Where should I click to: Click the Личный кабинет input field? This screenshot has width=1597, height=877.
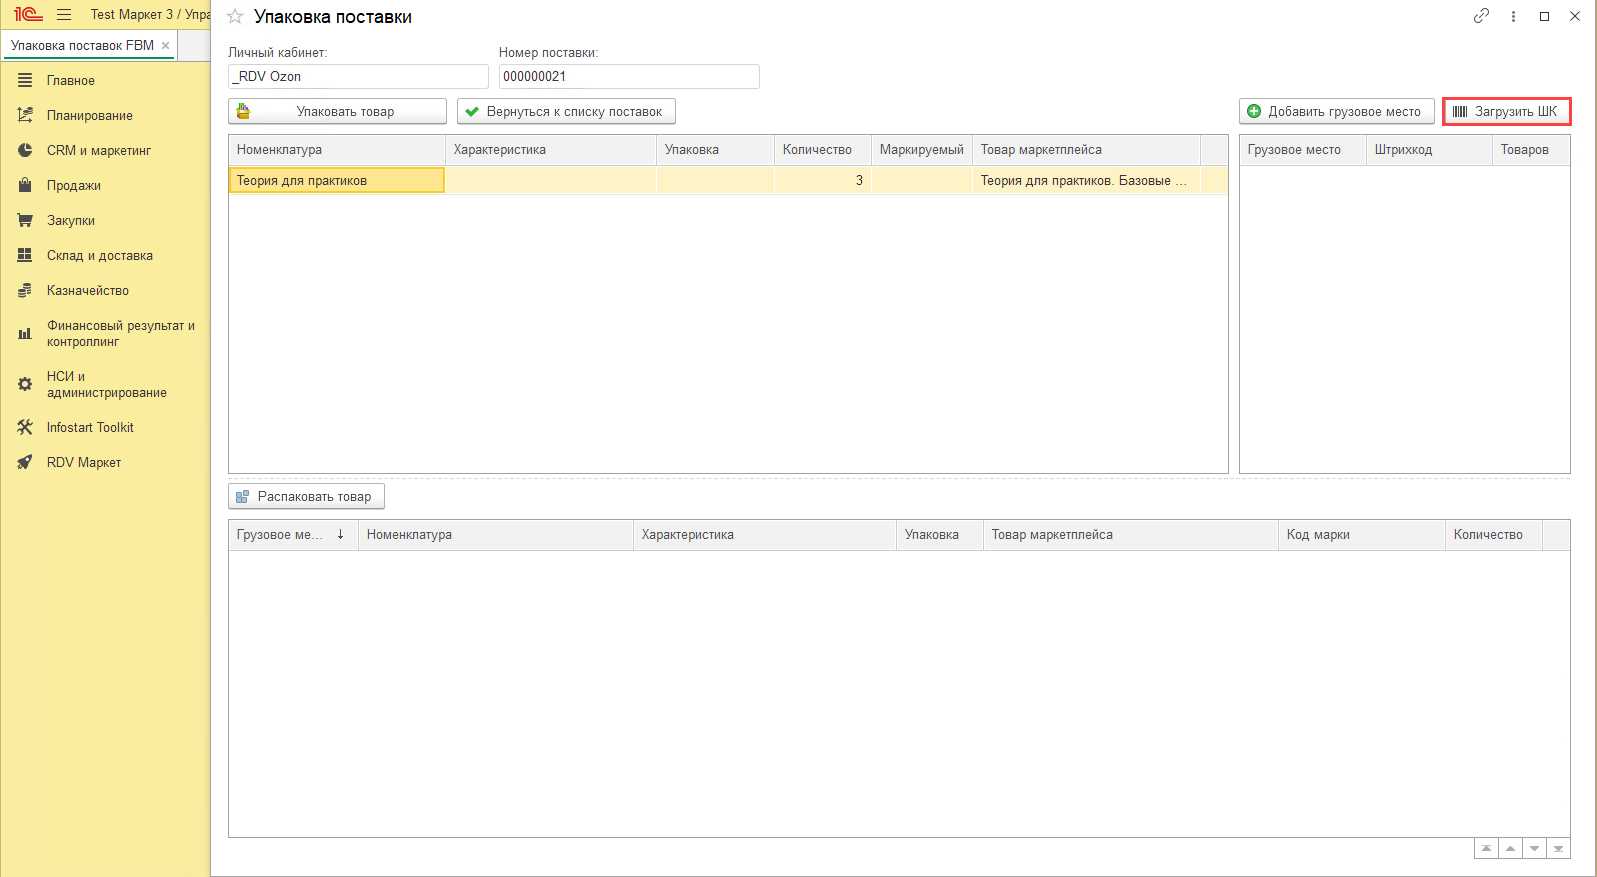point(358,77)
